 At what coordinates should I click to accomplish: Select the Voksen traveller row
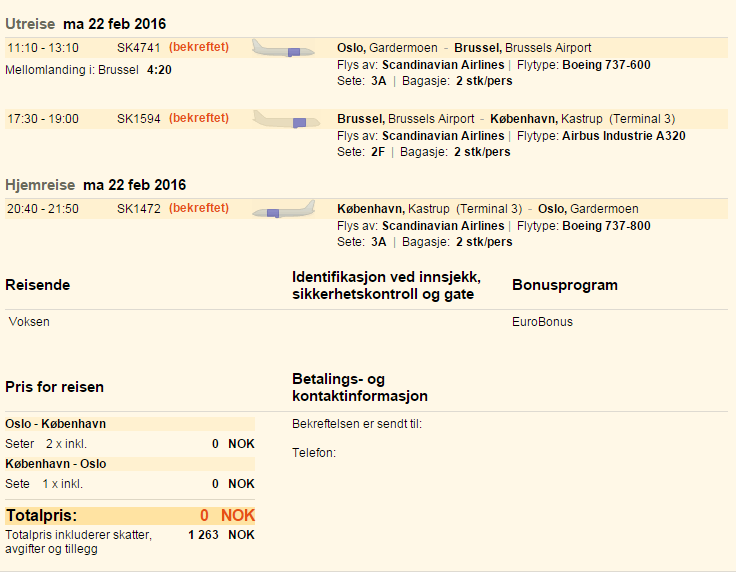29,322
